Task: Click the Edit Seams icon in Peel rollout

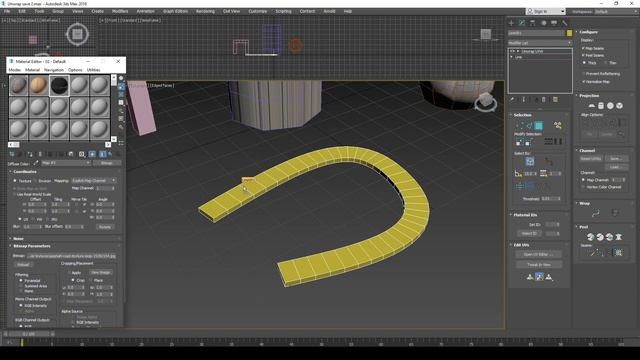Action: (591, 253)
